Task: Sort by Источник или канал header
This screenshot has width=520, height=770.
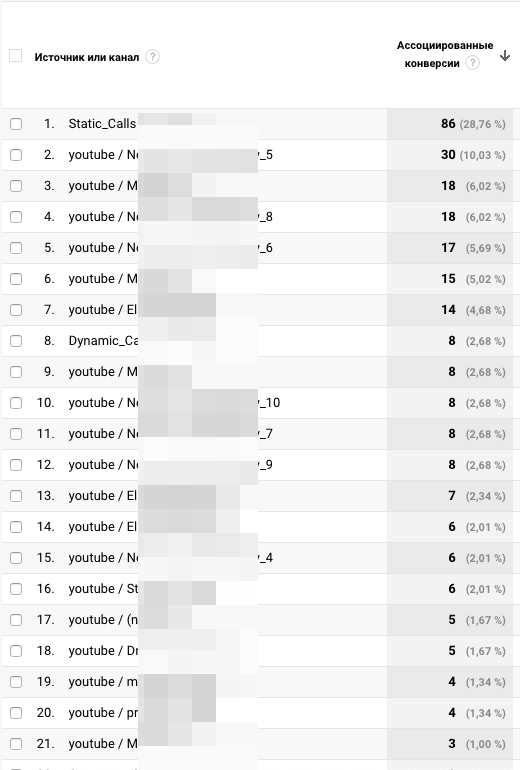Action: coord(87,57)
